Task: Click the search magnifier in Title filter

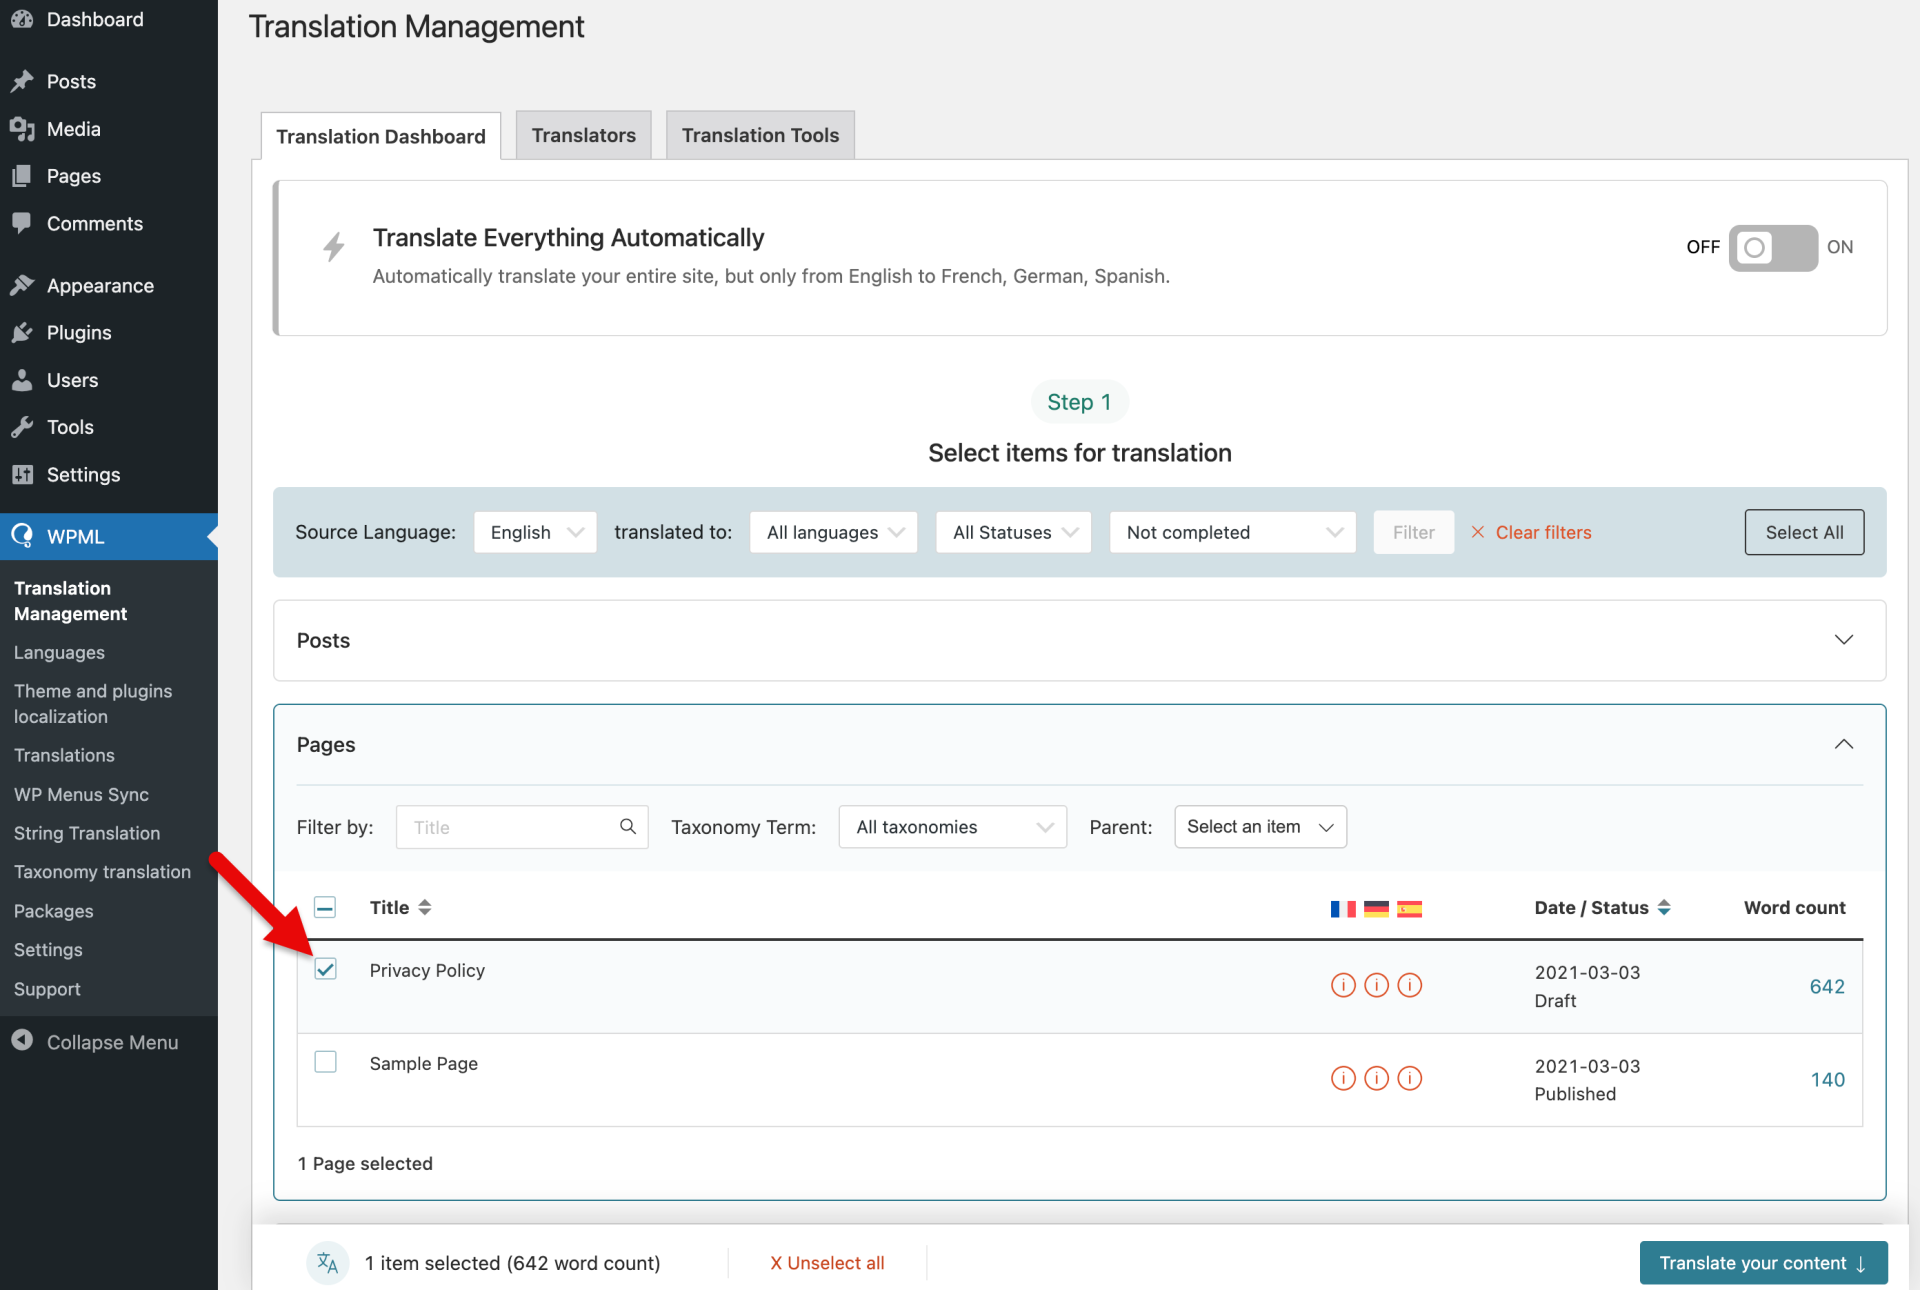Action: (x=628, y=826)
